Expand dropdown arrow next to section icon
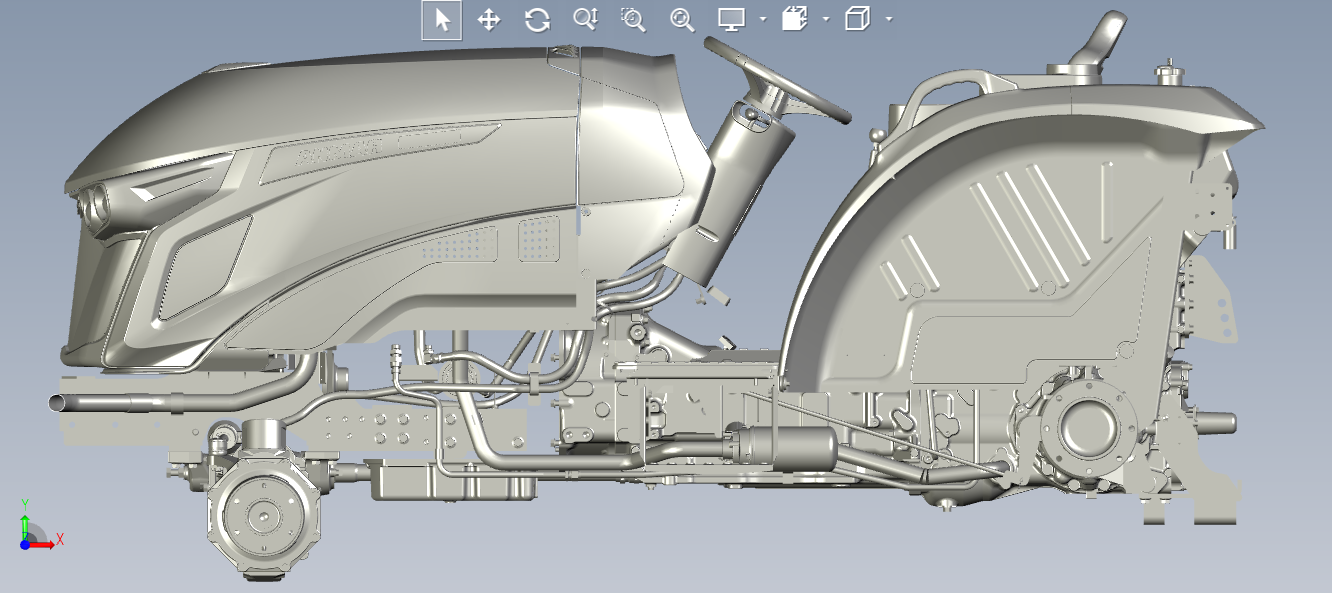The image size is (1332, 593). point(825,20)
